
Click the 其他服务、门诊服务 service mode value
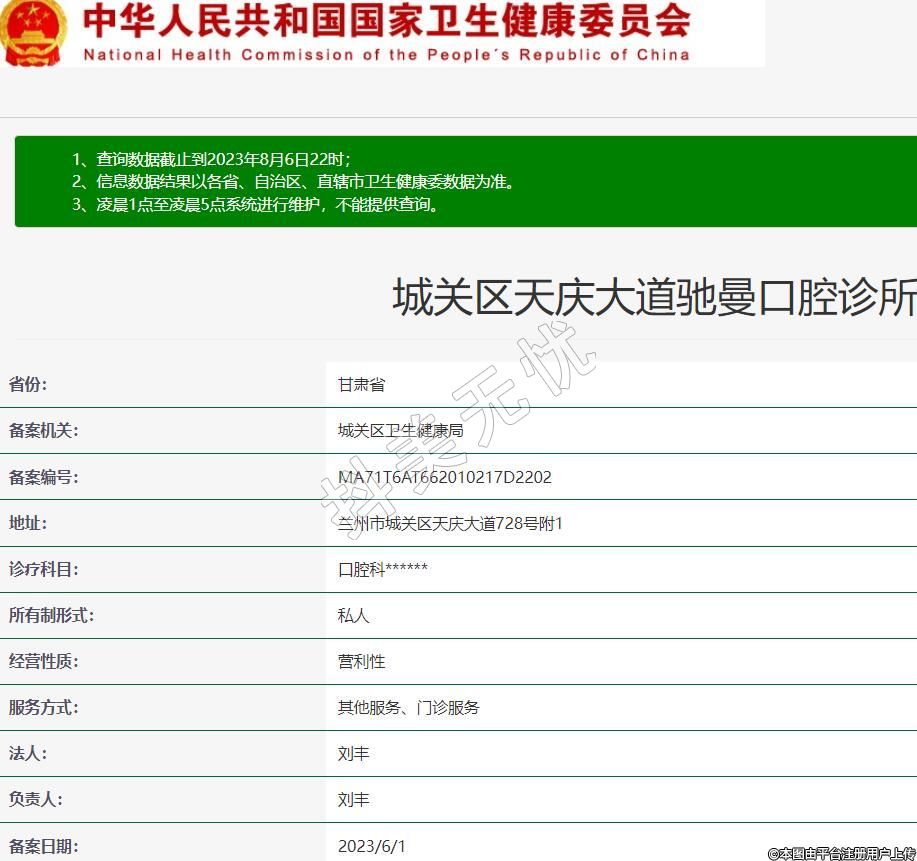(408, 707)
